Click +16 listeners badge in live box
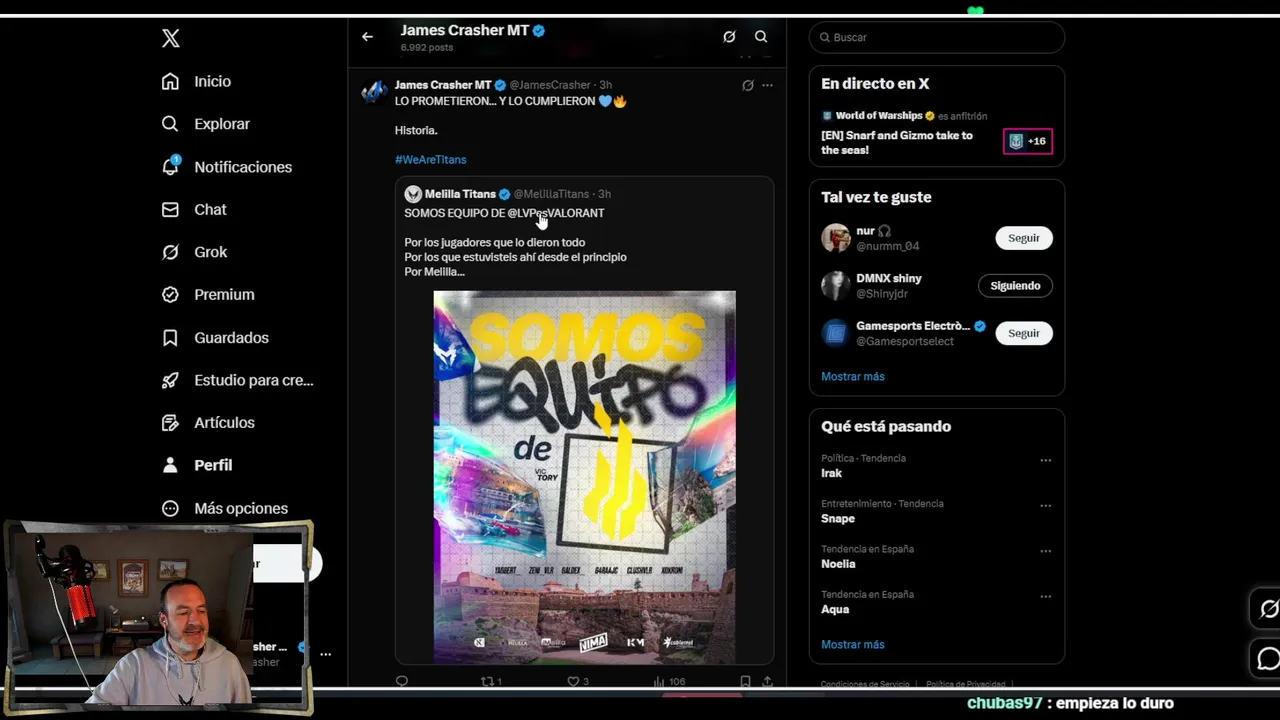Screen dimensions: 1280x720 1027,141
